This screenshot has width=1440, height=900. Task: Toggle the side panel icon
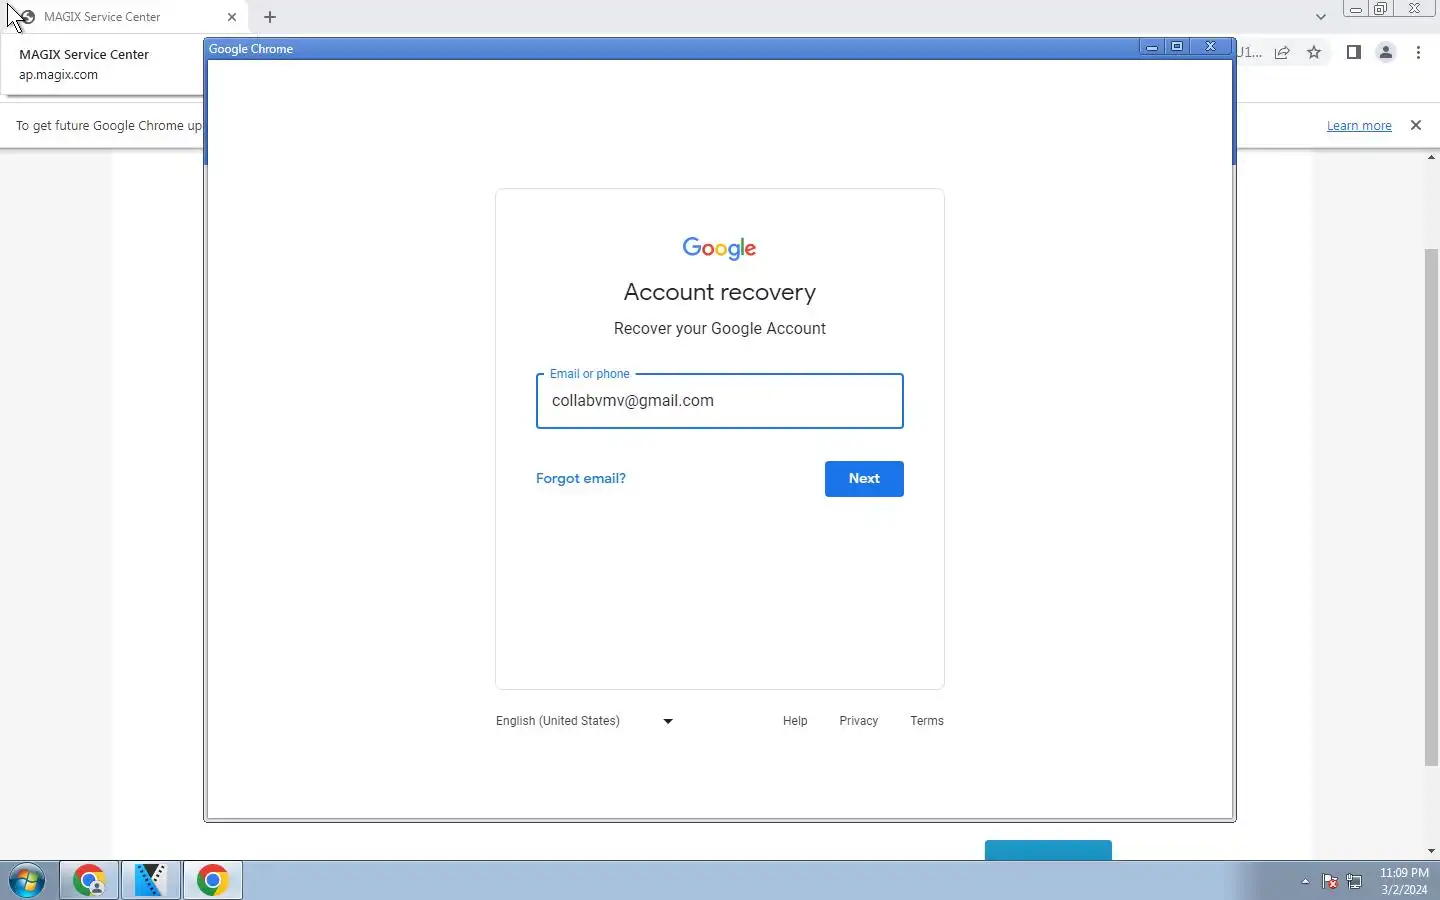click(1354, 53)
